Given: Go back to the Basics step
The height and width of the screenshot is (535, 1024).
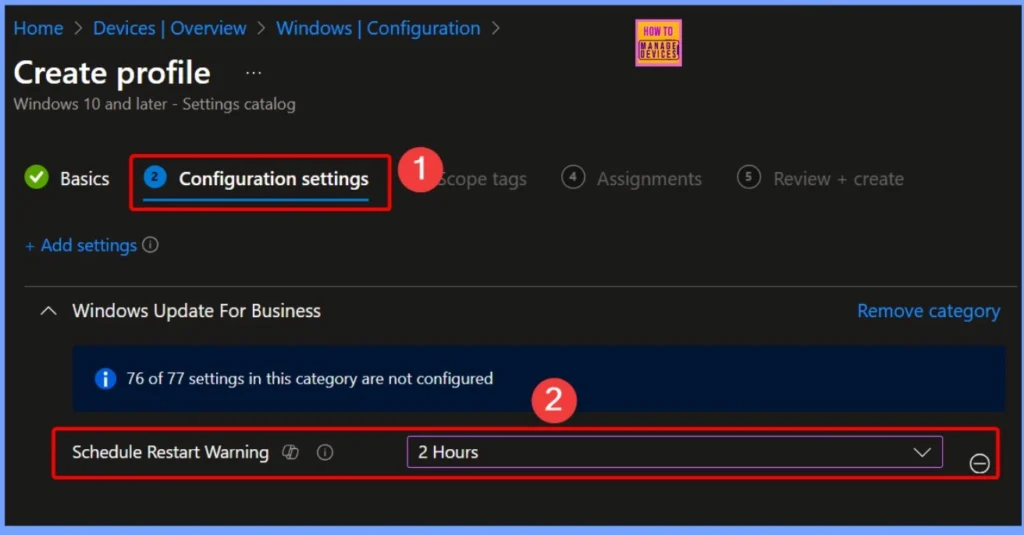Looking at the screenshot, I should [x=68, y=179].
